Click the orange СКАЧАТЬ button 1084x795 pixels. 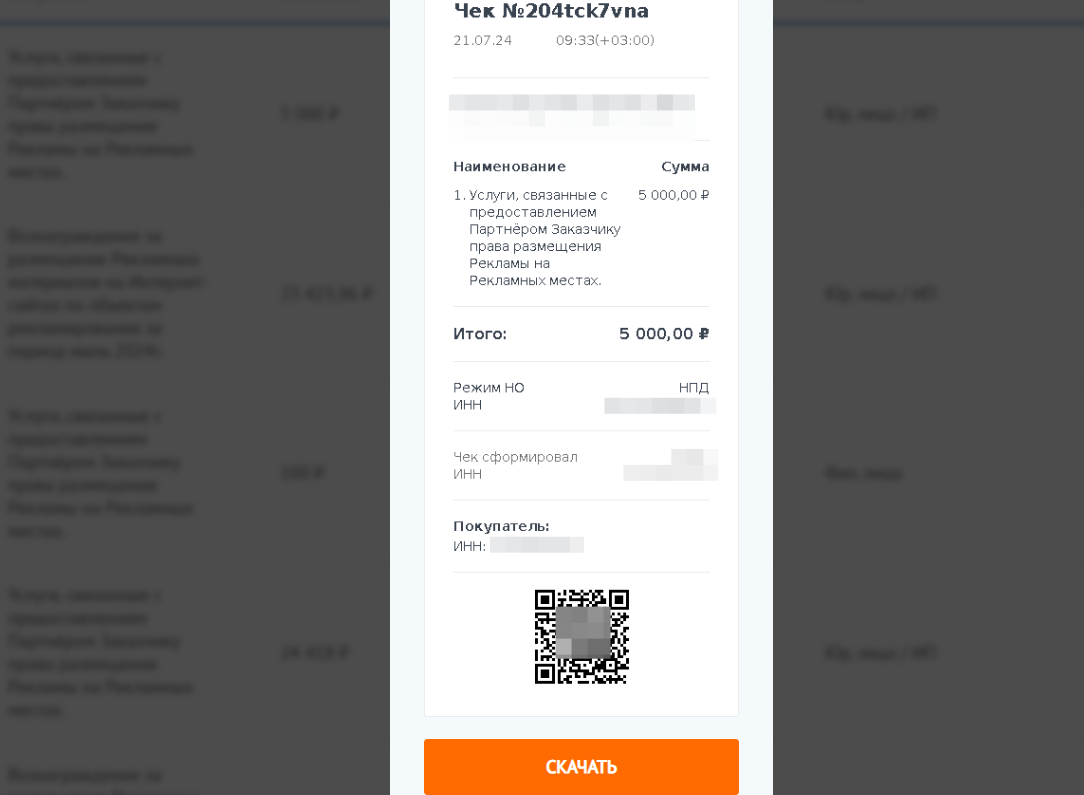coord(581,767)
